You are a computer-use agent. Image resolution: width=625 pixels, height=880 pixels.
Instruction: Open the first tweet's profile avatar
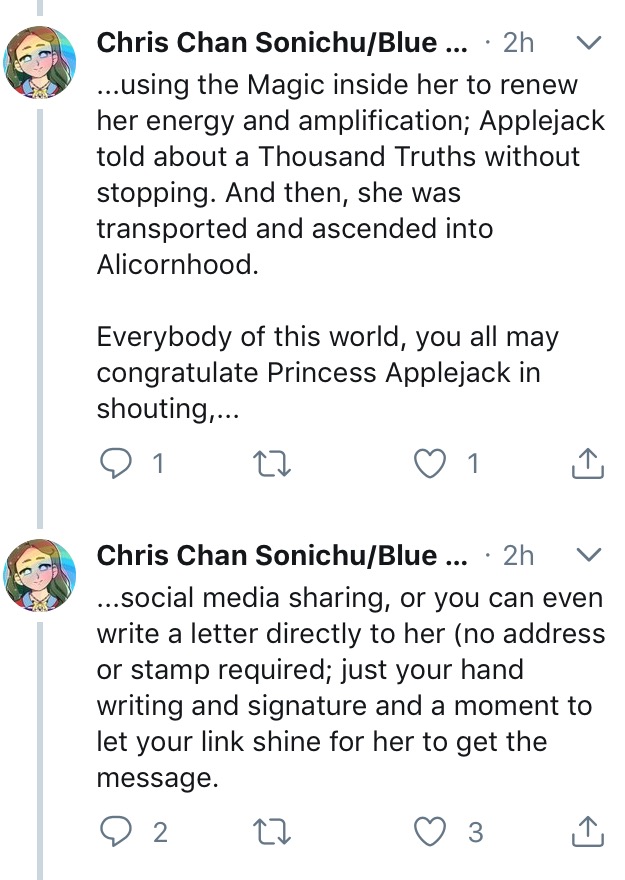tap(39, 62)
